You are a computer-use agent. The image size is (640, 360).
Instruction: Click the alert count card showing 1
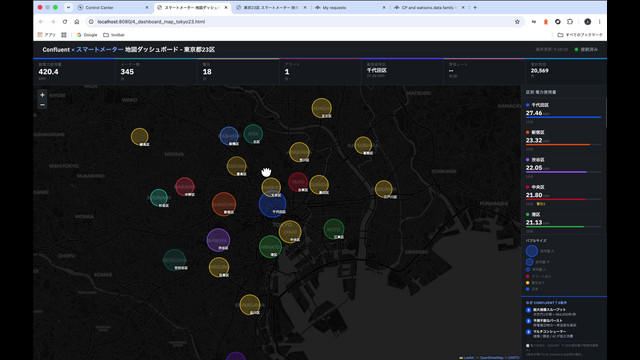point(320,71)
